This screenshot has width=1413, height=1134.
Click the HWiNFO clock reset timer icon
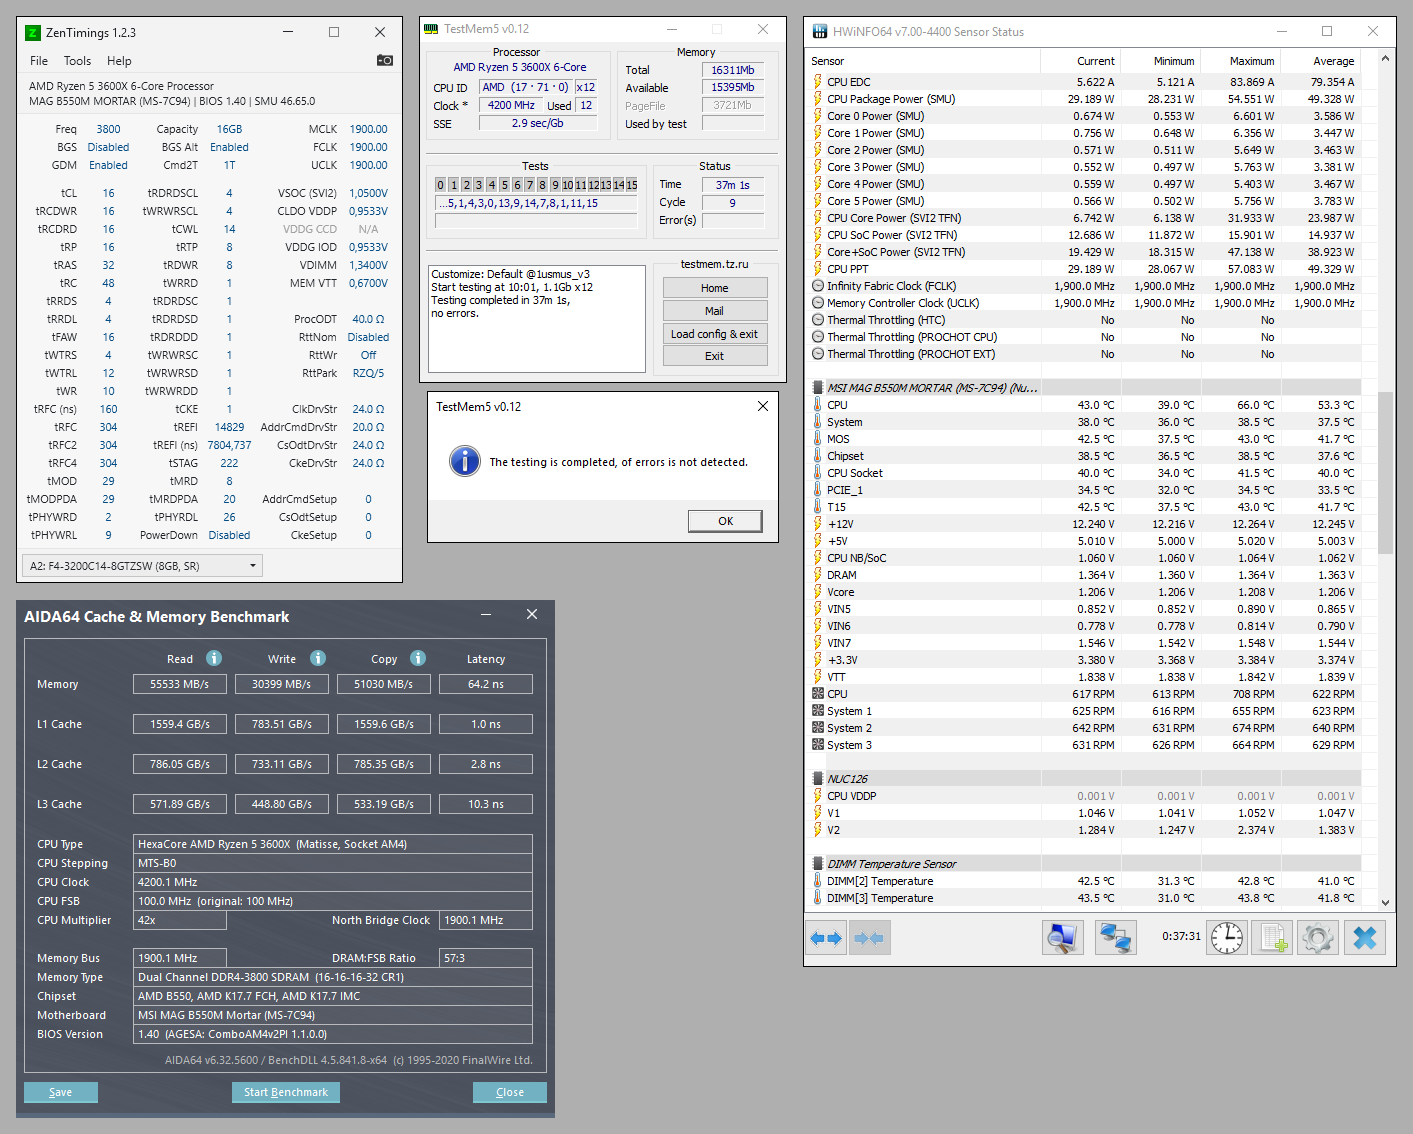pos(1227,938)
